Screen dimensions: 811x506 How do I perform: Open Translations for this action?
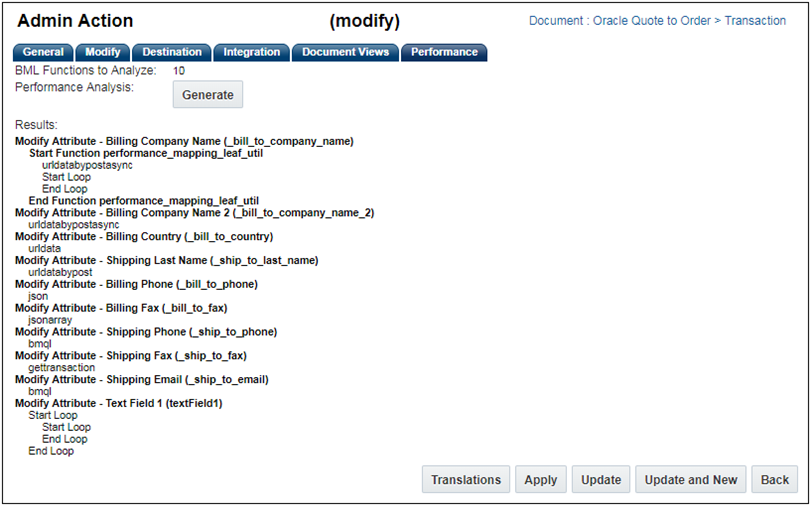[466, 480]
